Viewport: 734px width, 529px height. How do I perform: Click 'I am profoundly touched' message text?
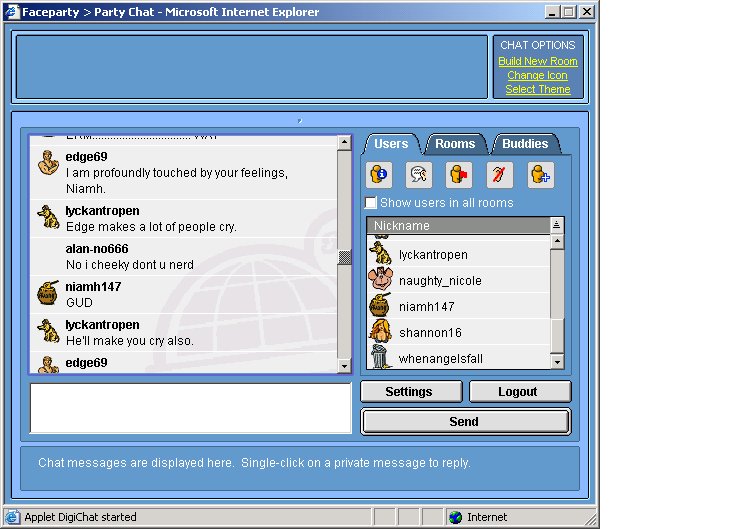[x=176, y=181]
